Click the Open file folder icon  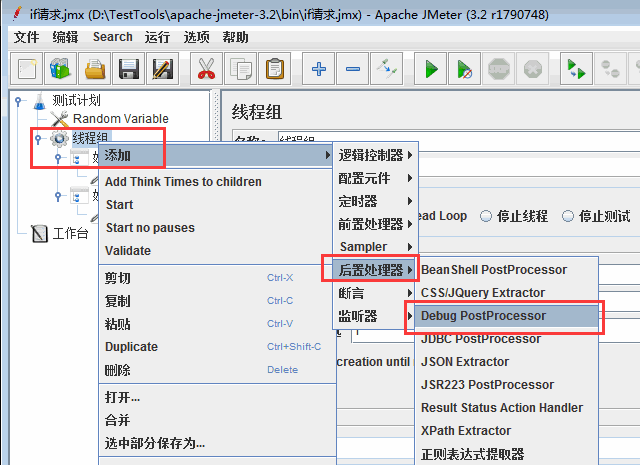pos(95,69)
